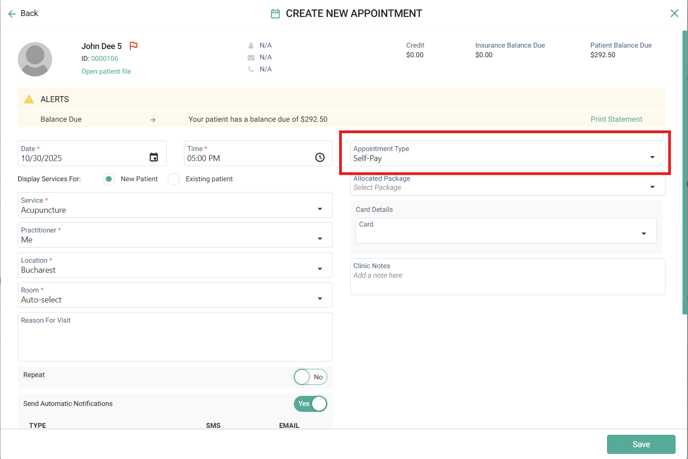Click the green arrow next to Balance Due
Screen dimensions: 688x459
[x=153, y=120]
